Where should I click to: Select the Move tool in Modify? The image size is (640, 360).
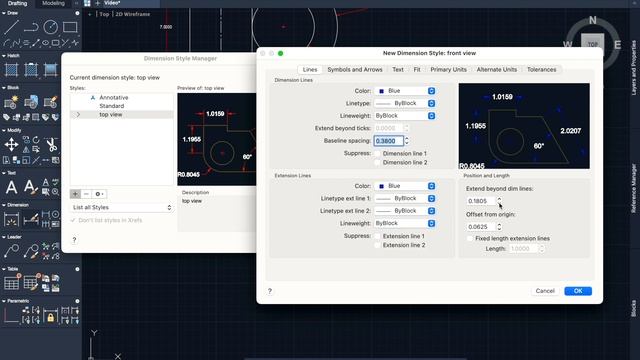pos(11,144)
